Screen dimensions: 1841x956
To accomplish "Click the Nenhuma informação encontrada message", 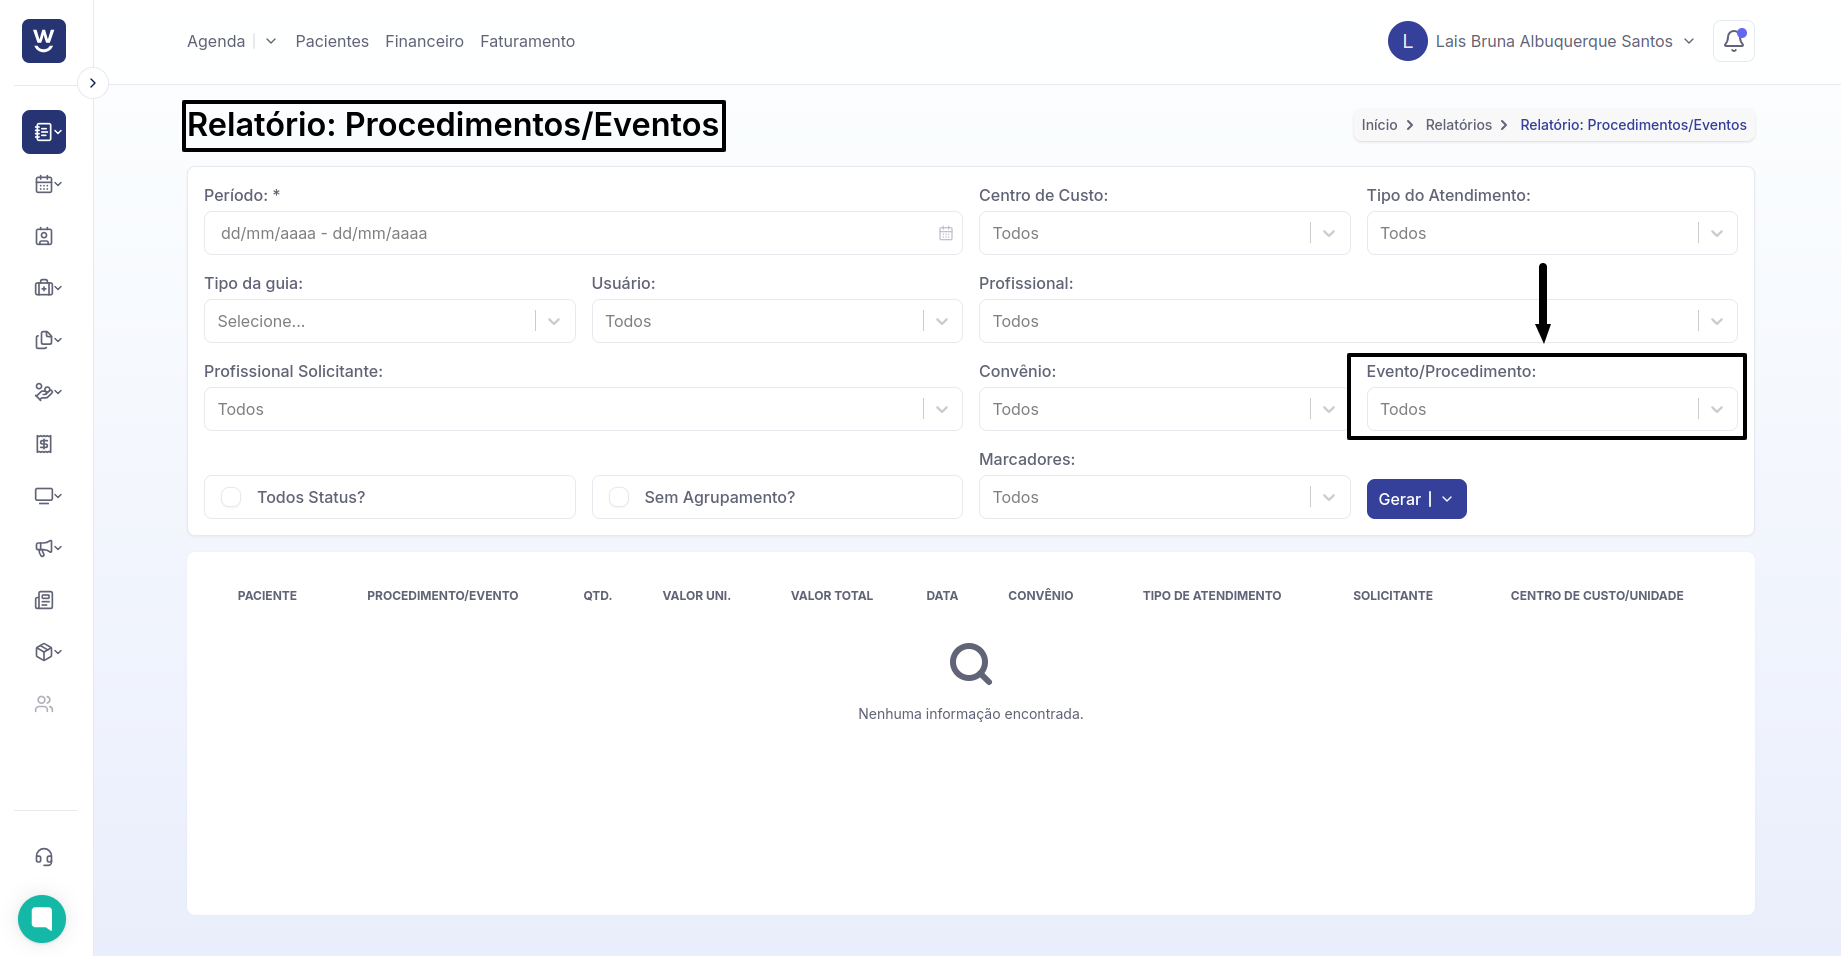I will [x=971, y=714].
